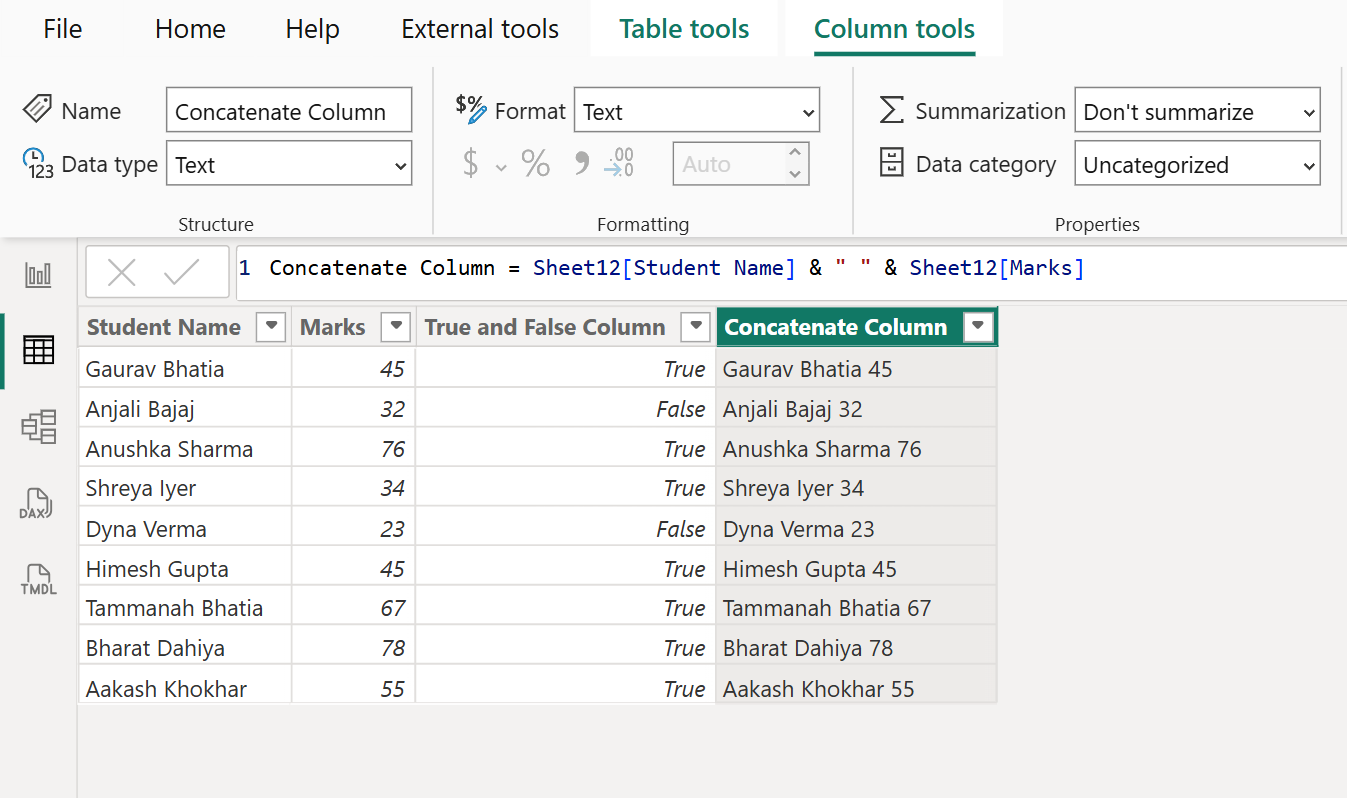
Task: Open the Summarization dropdown
Action: [x=1197, y=111]
